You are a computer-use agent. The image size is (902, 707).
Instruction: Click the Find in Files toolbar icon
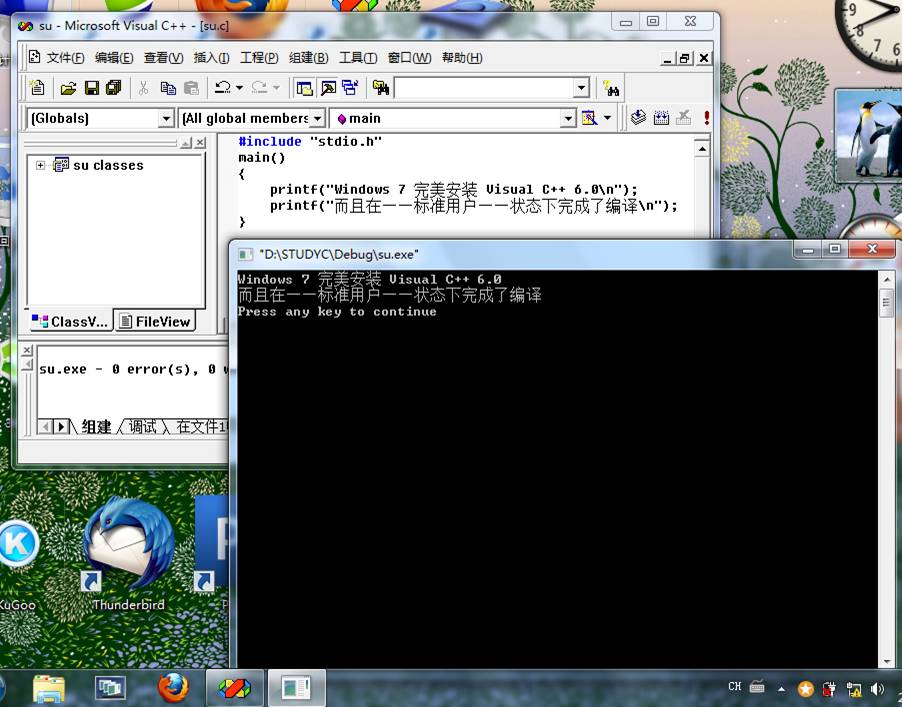380,88
